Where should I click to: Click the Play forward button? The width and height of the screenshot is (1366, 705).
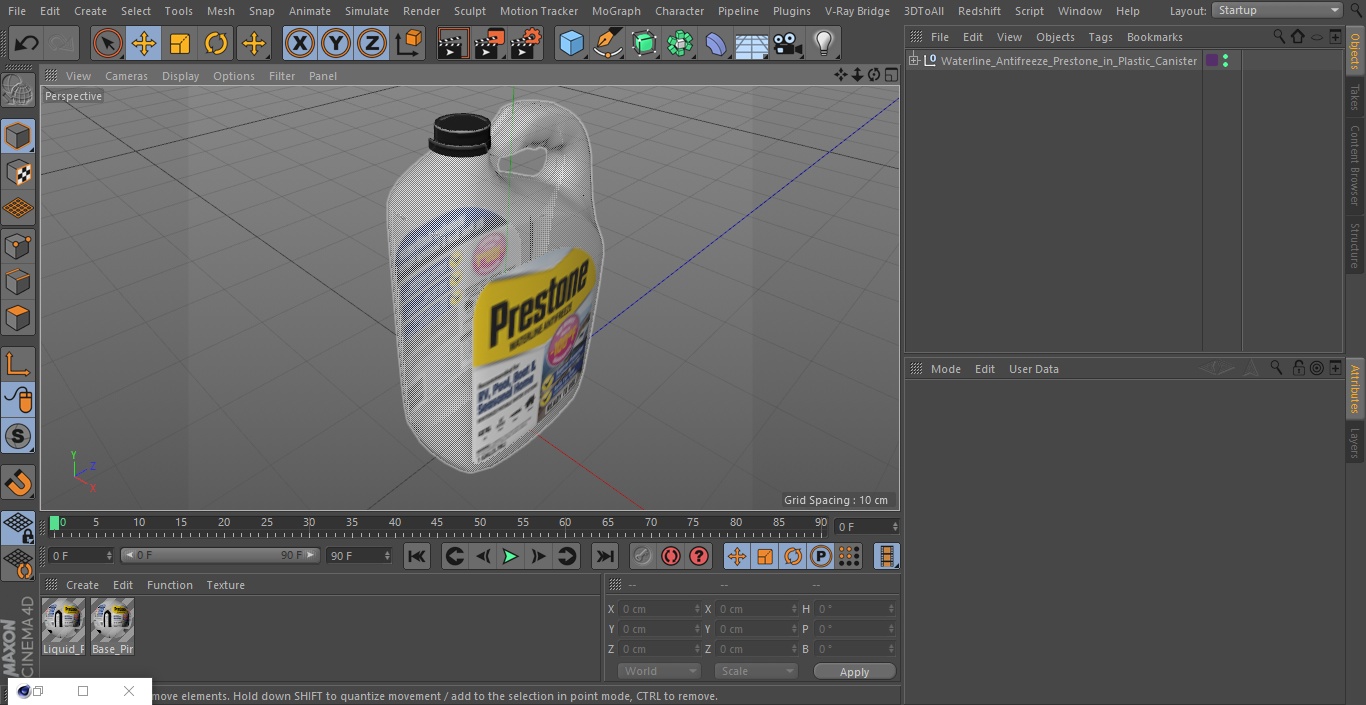click(510, 556)
